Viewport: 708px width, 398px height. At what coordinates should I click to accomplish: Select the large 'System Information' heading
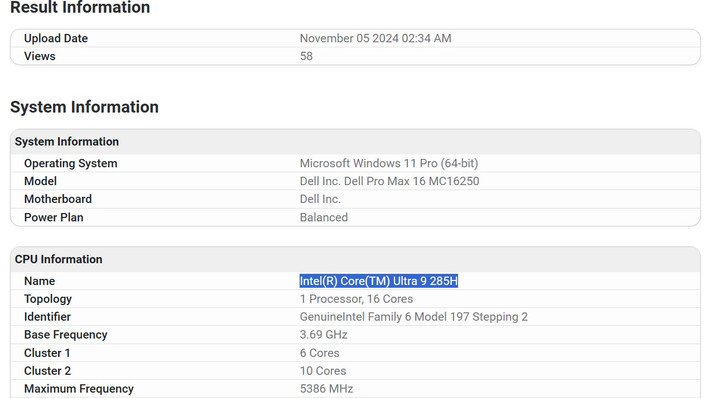coord(84,107)
